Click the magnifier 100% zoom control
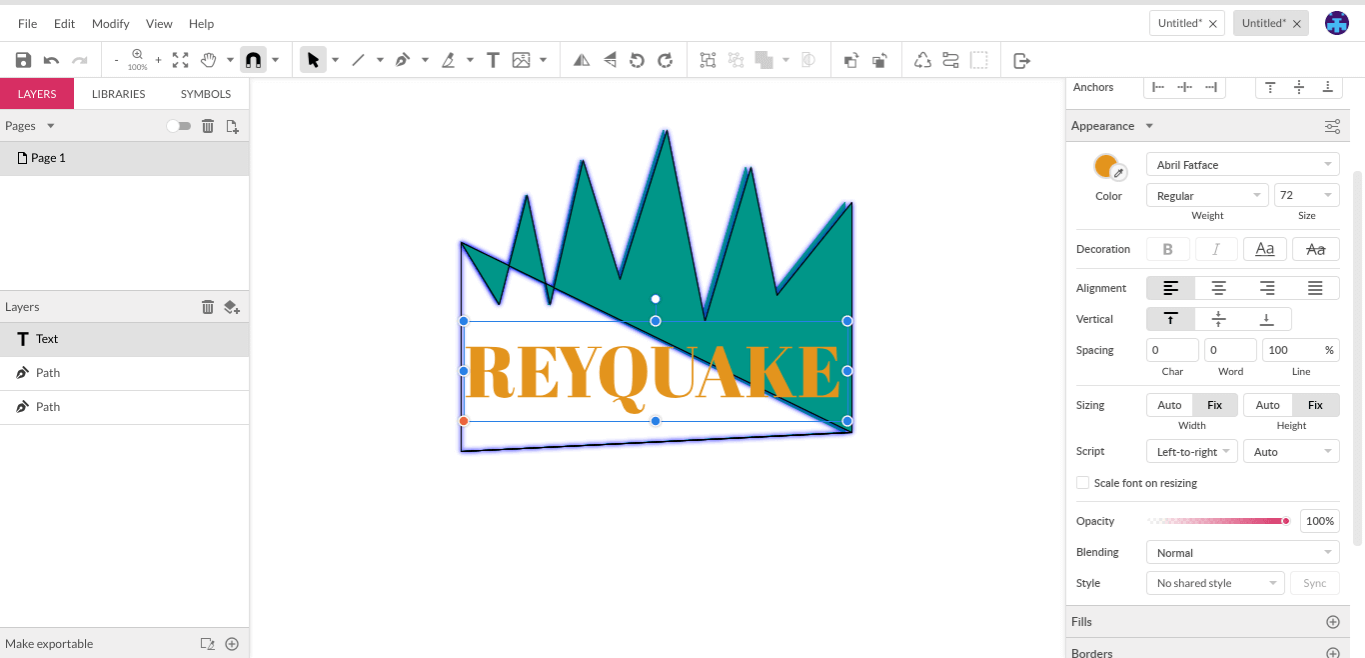 (137, 60)
